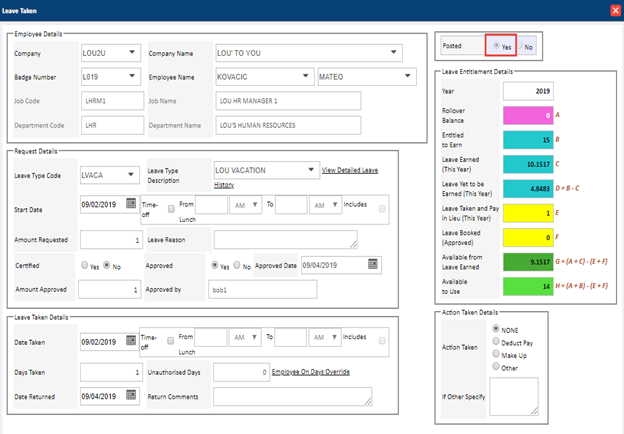This screenshot has height=434, width=624.
Task: Focus the Return Comments text area
Action: pos(292,397)
